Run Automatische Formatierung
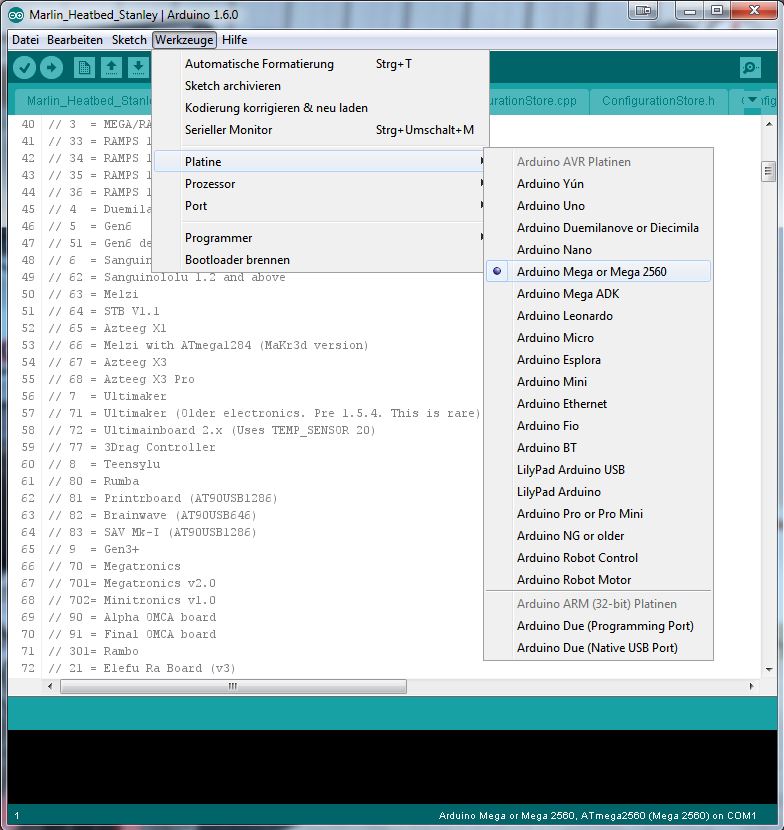784x830 pixels. (320, 64)
